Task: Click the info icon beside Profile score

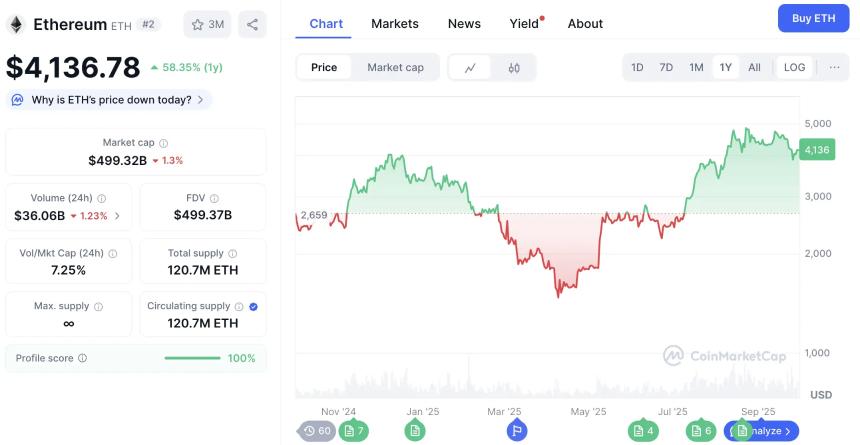Action: [82, 358]
